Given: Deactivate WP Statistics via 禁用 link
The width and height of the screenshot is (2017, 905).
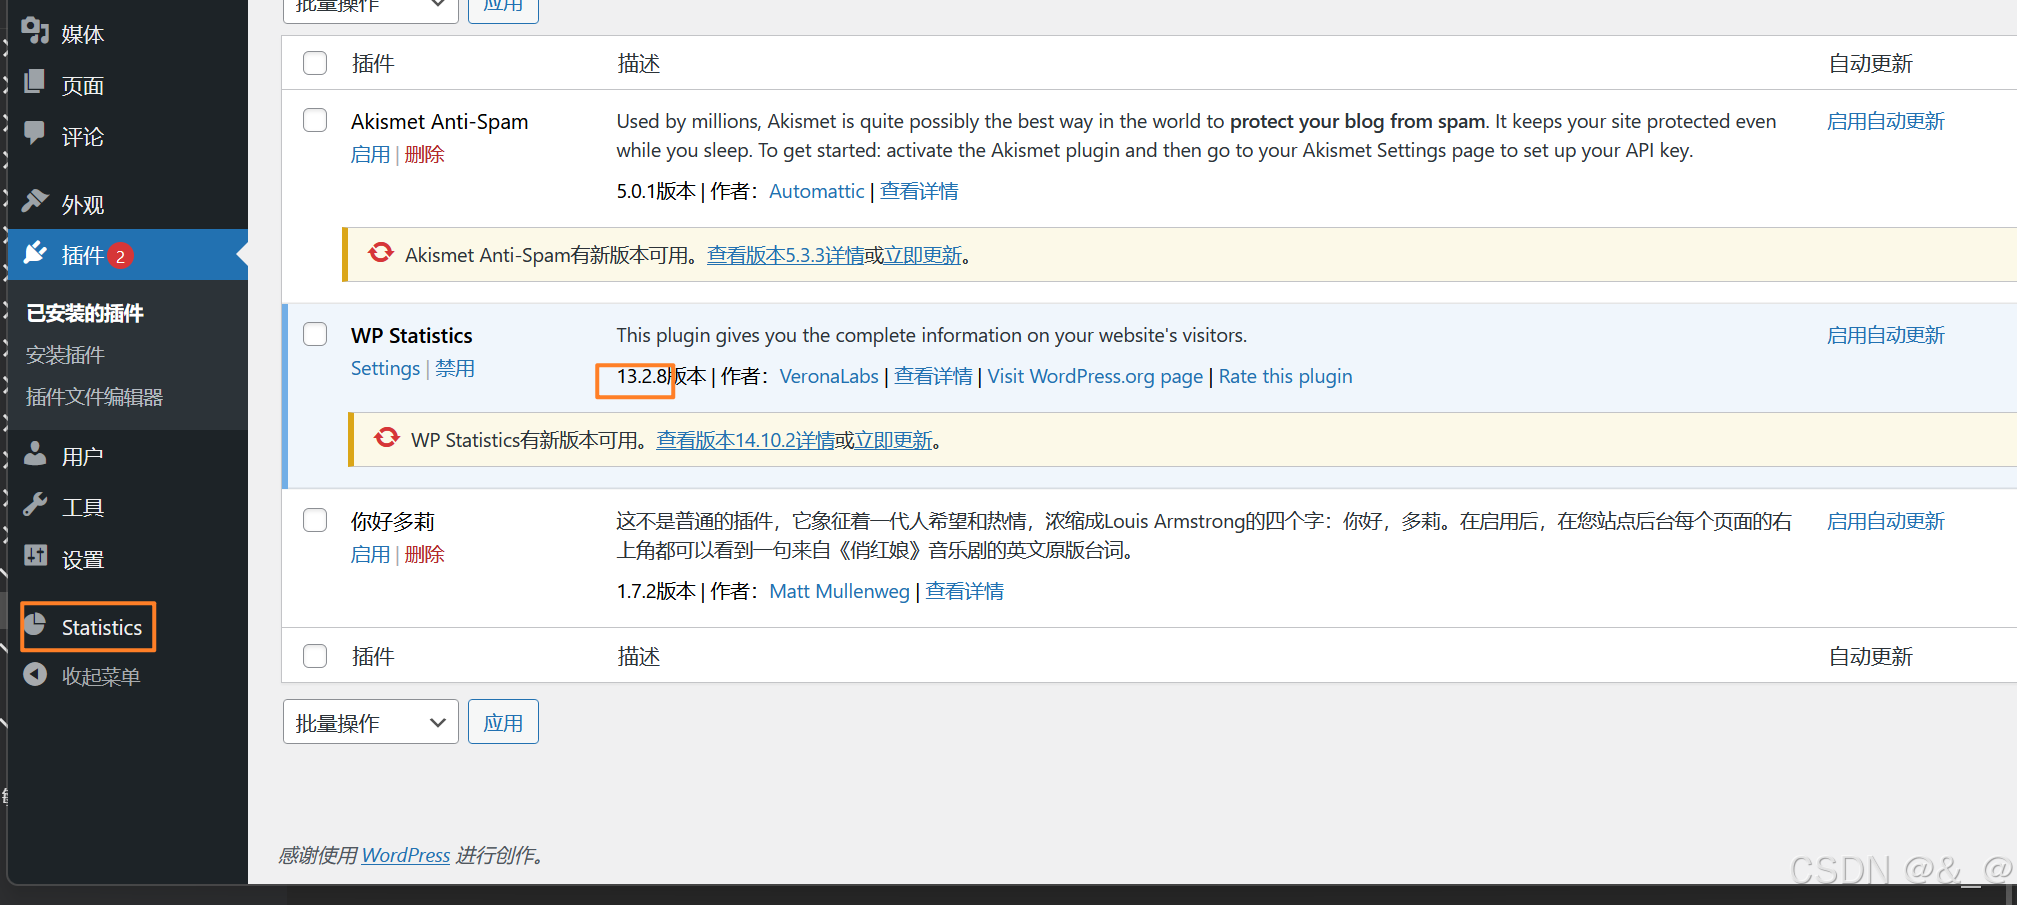Looking at the screenshot, I should pyautogui.click(x=455, y=368).
